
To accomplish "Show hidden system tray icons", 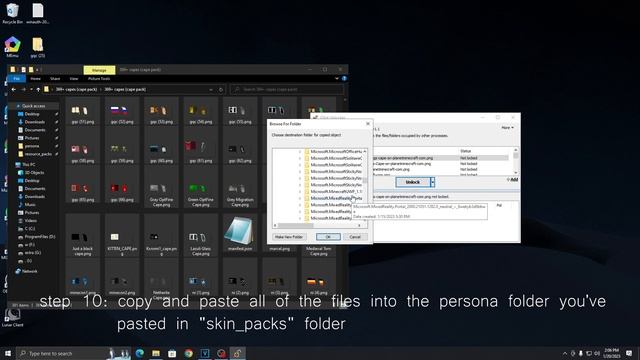I will [565, 353].
